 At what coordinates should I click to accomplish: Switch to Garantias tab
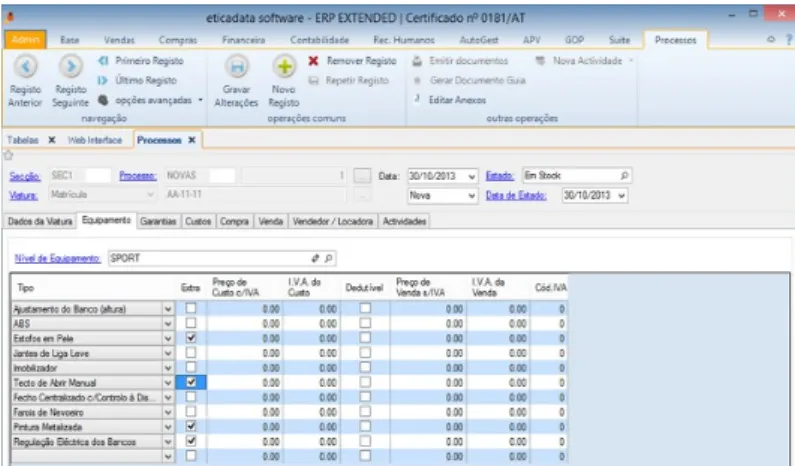coord(158,221)
